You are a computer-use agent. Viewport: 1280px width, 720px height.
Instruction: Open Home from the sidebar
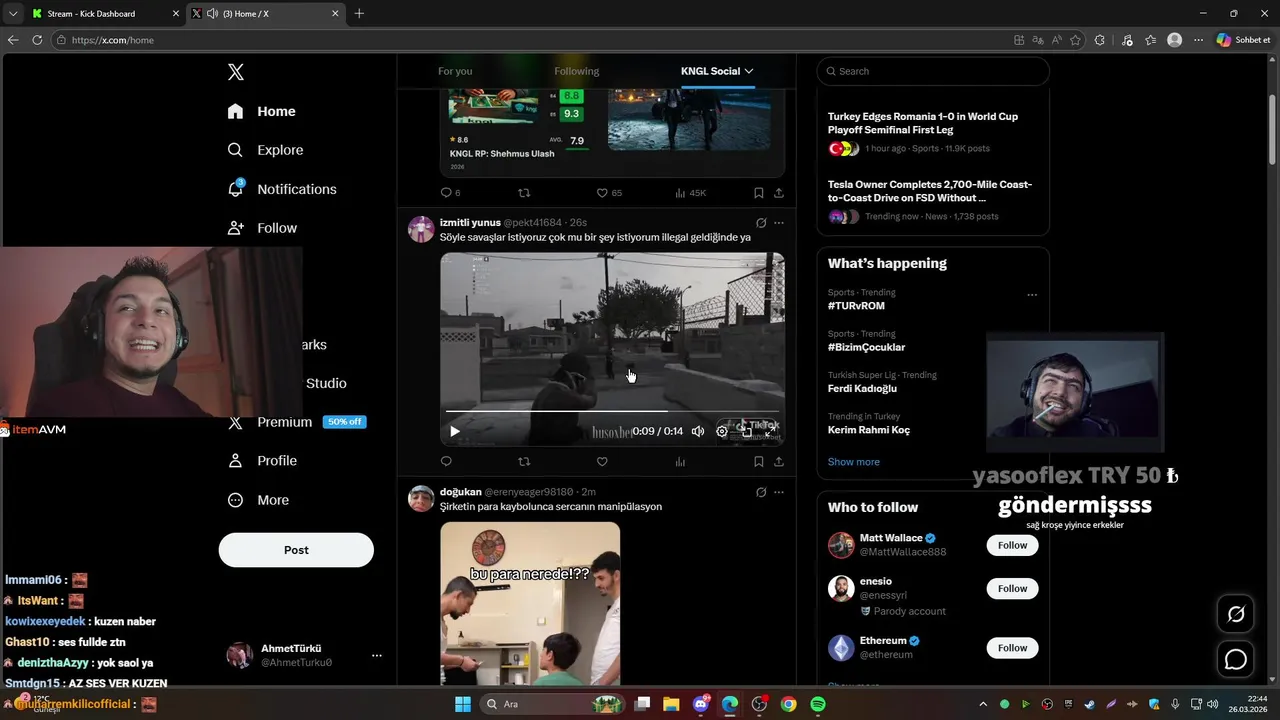coord(261,111)
